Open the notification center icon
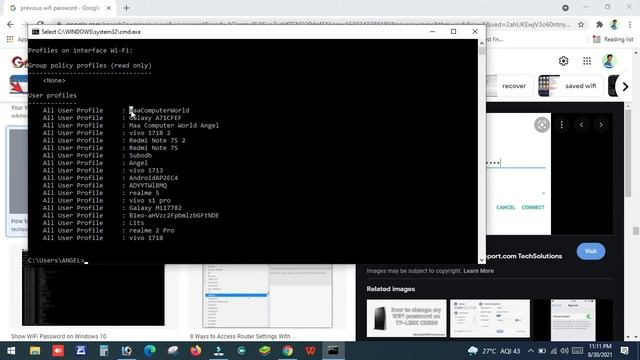The width and height of the screenshot is (640, 360). click(624, 351)
